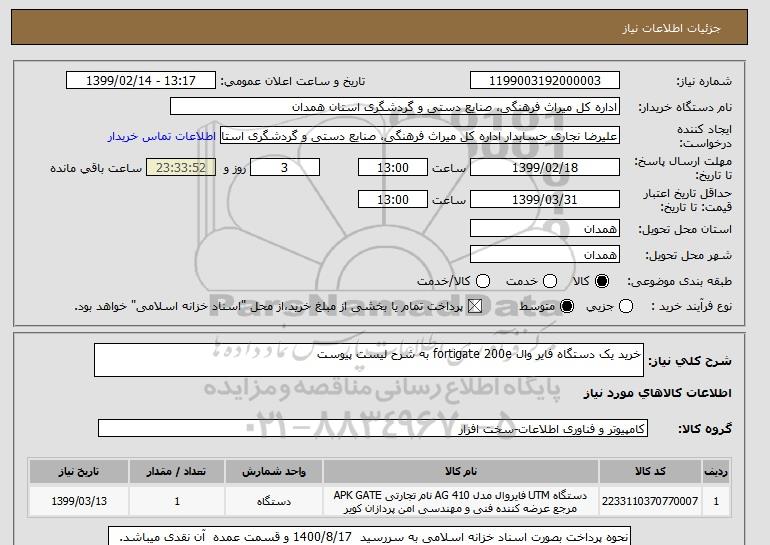Choose the متوسط purchase type radio
The width and height of the screenshot is (770, 545).
click(x=567, y=306)
